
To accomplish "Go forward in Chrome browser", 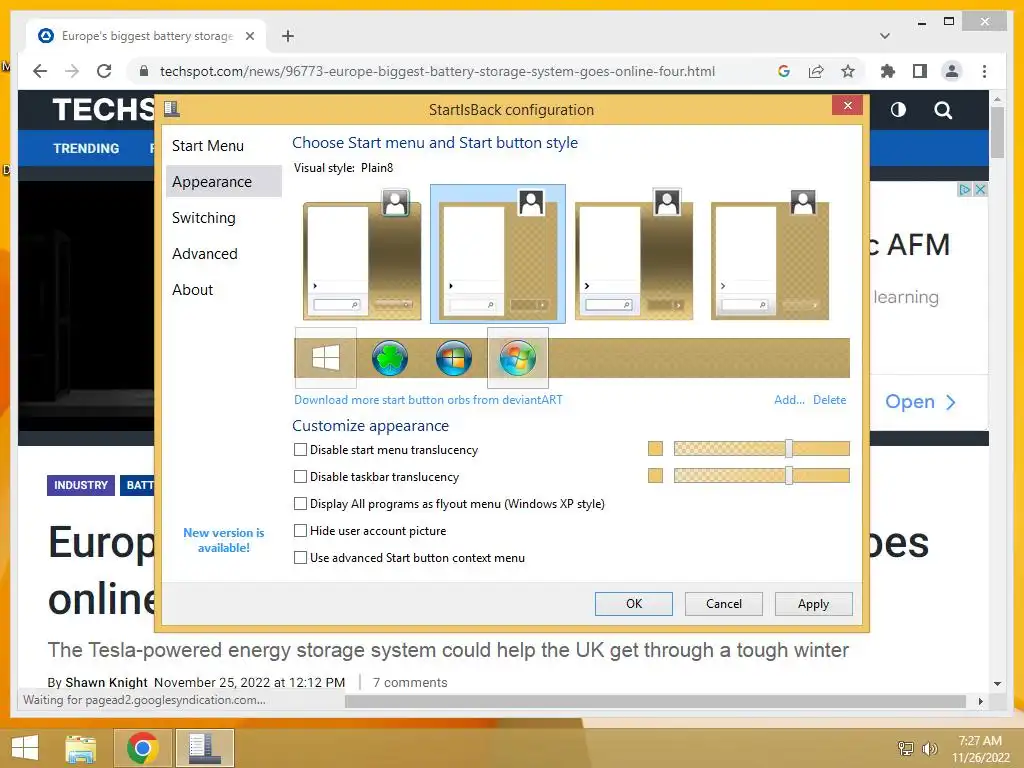I will point(72,71).
